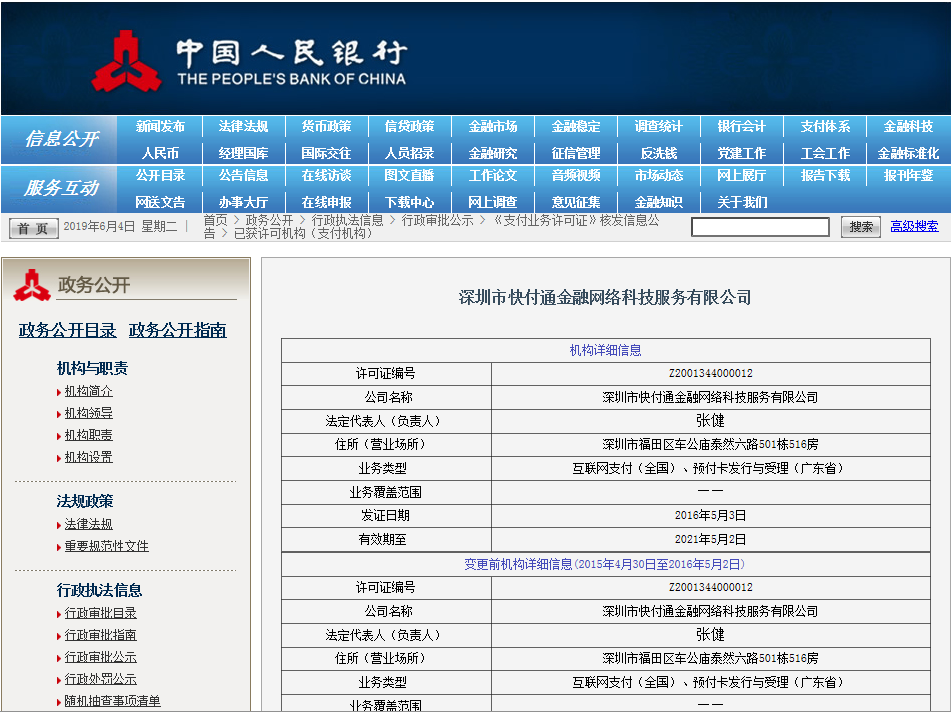Go to 调查统计 section
Image resolution: width=951 pixels, height=713 pixels.
coord(659,127)
